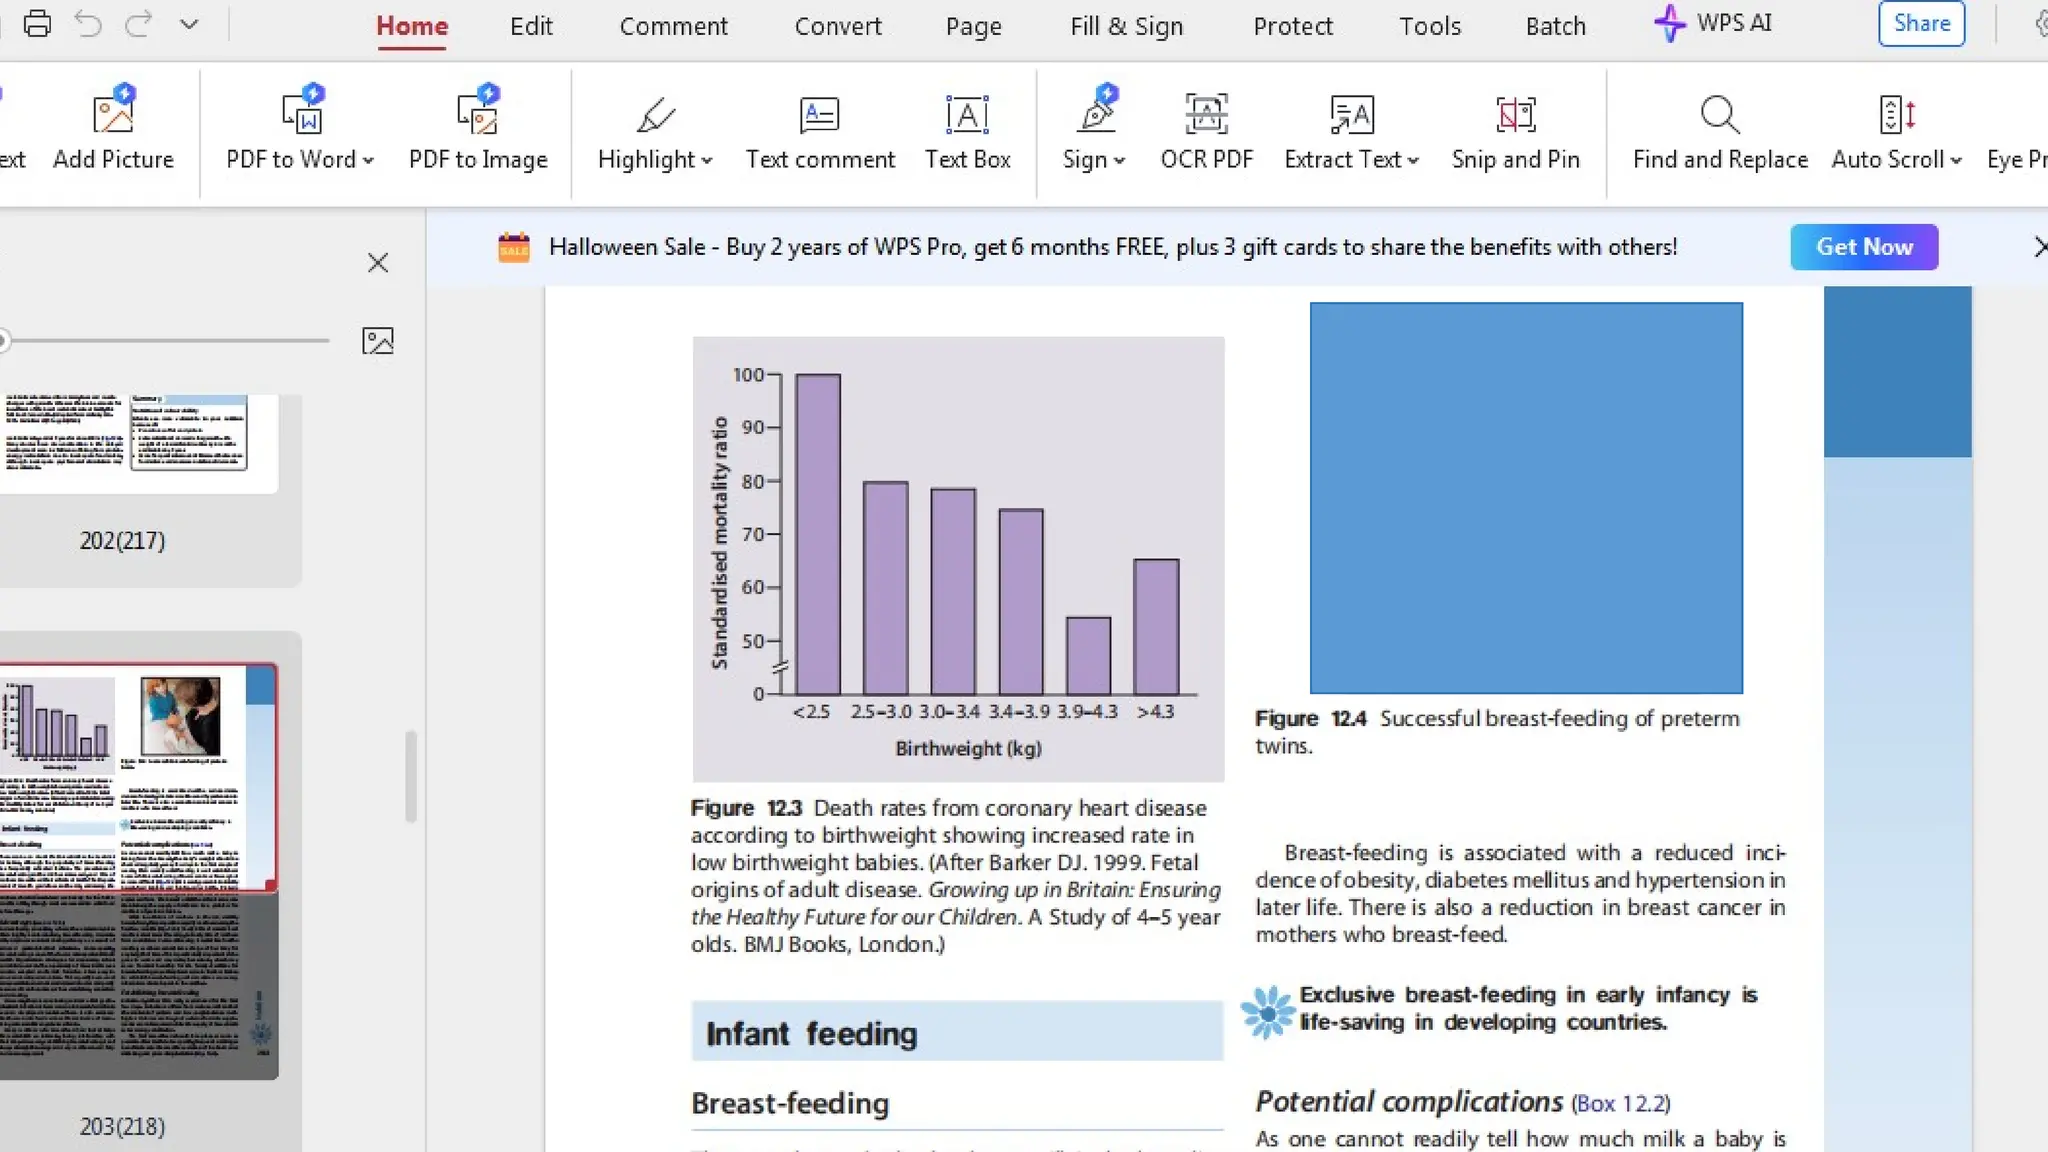Open the Extract Text dropdown
This screenshot has height=1152, width=2048.
1413,160
